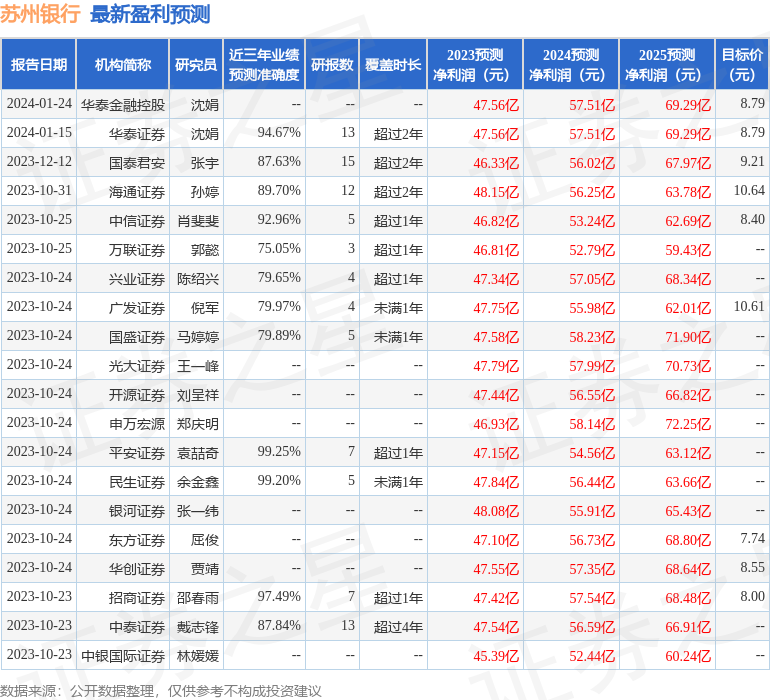The height and width of the screenshot is (700, 770).
Task: Click target price 10.64
Action: point(749,191)
